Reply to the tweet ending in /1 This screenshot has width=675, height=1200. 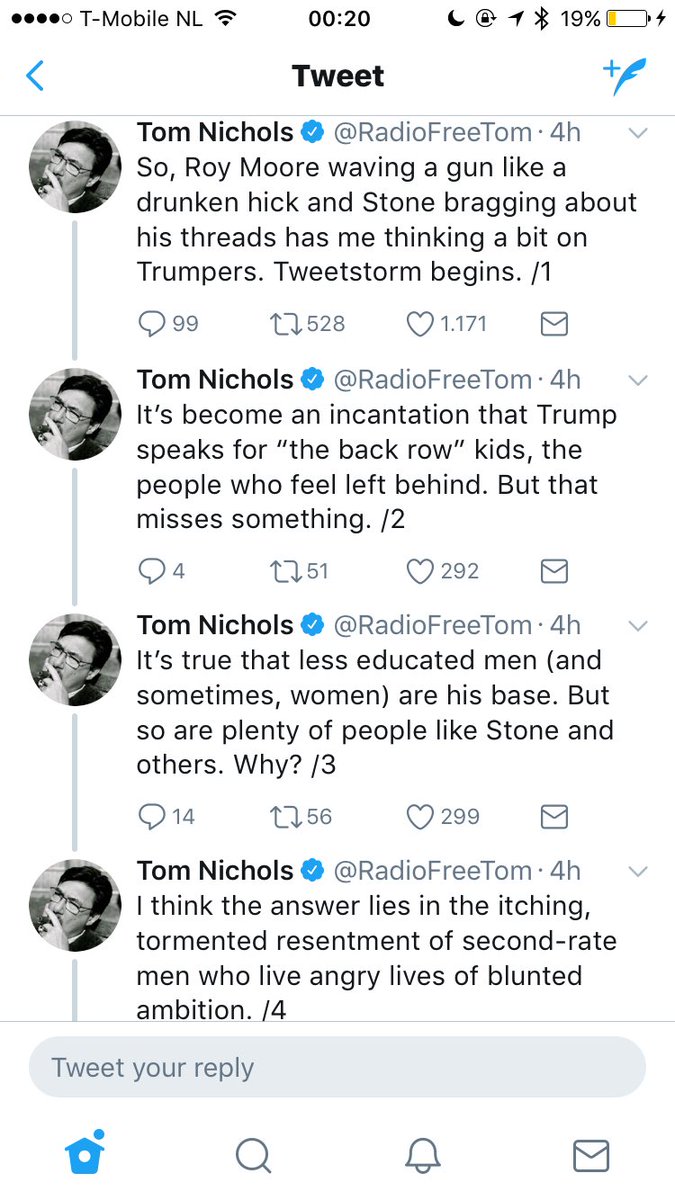[x=153, y=324]
